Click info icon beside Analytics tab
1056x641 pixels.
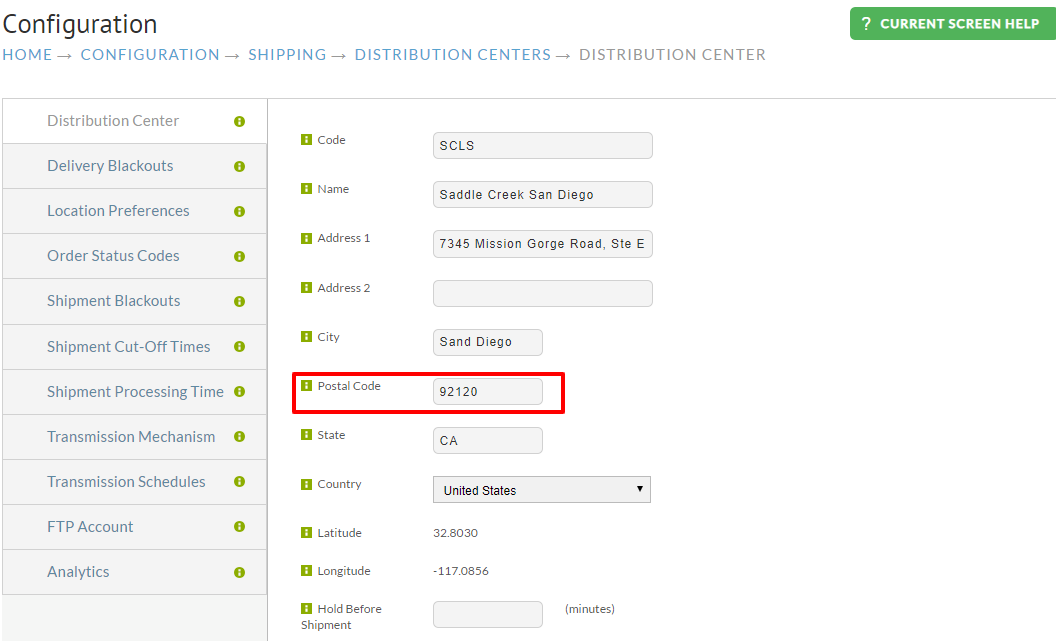point(239,572)
